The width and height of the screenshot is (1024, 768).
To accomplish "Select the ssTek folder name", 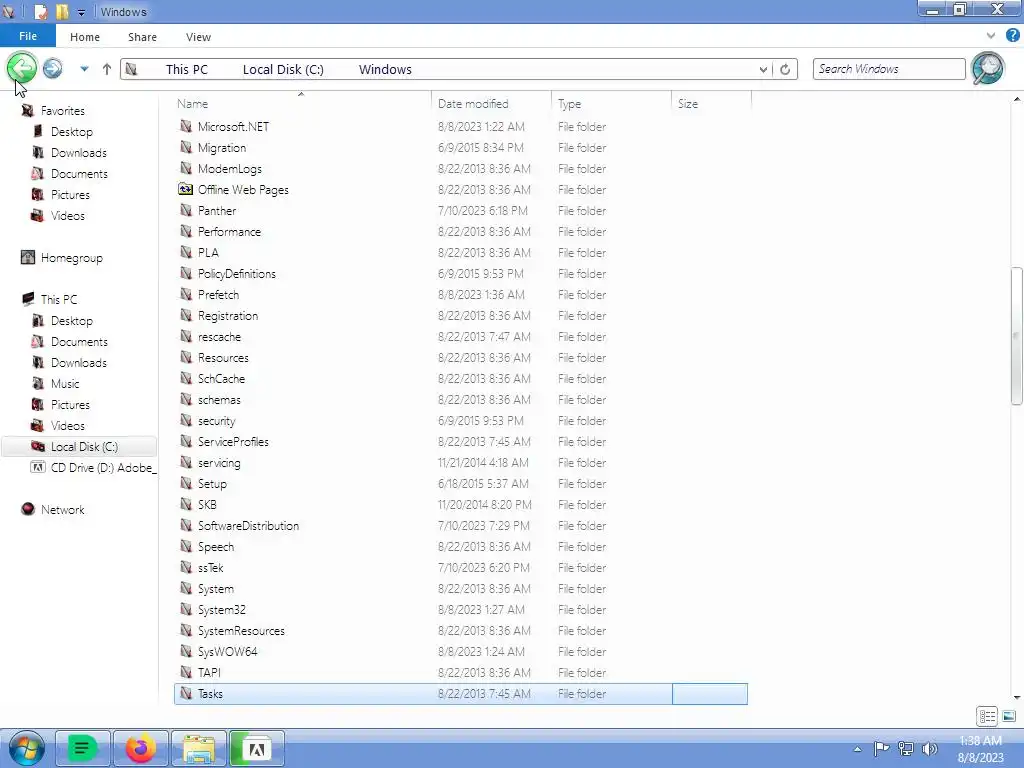I will pyautogui.click(x=210, y=568).
